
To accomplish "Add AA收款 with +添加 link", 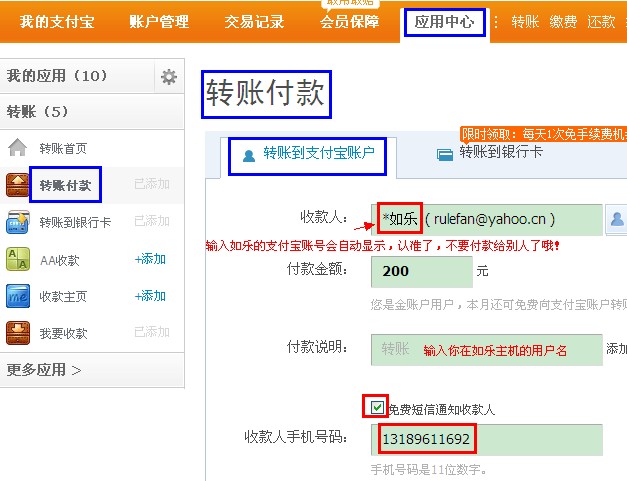I will tap(150, 259).
